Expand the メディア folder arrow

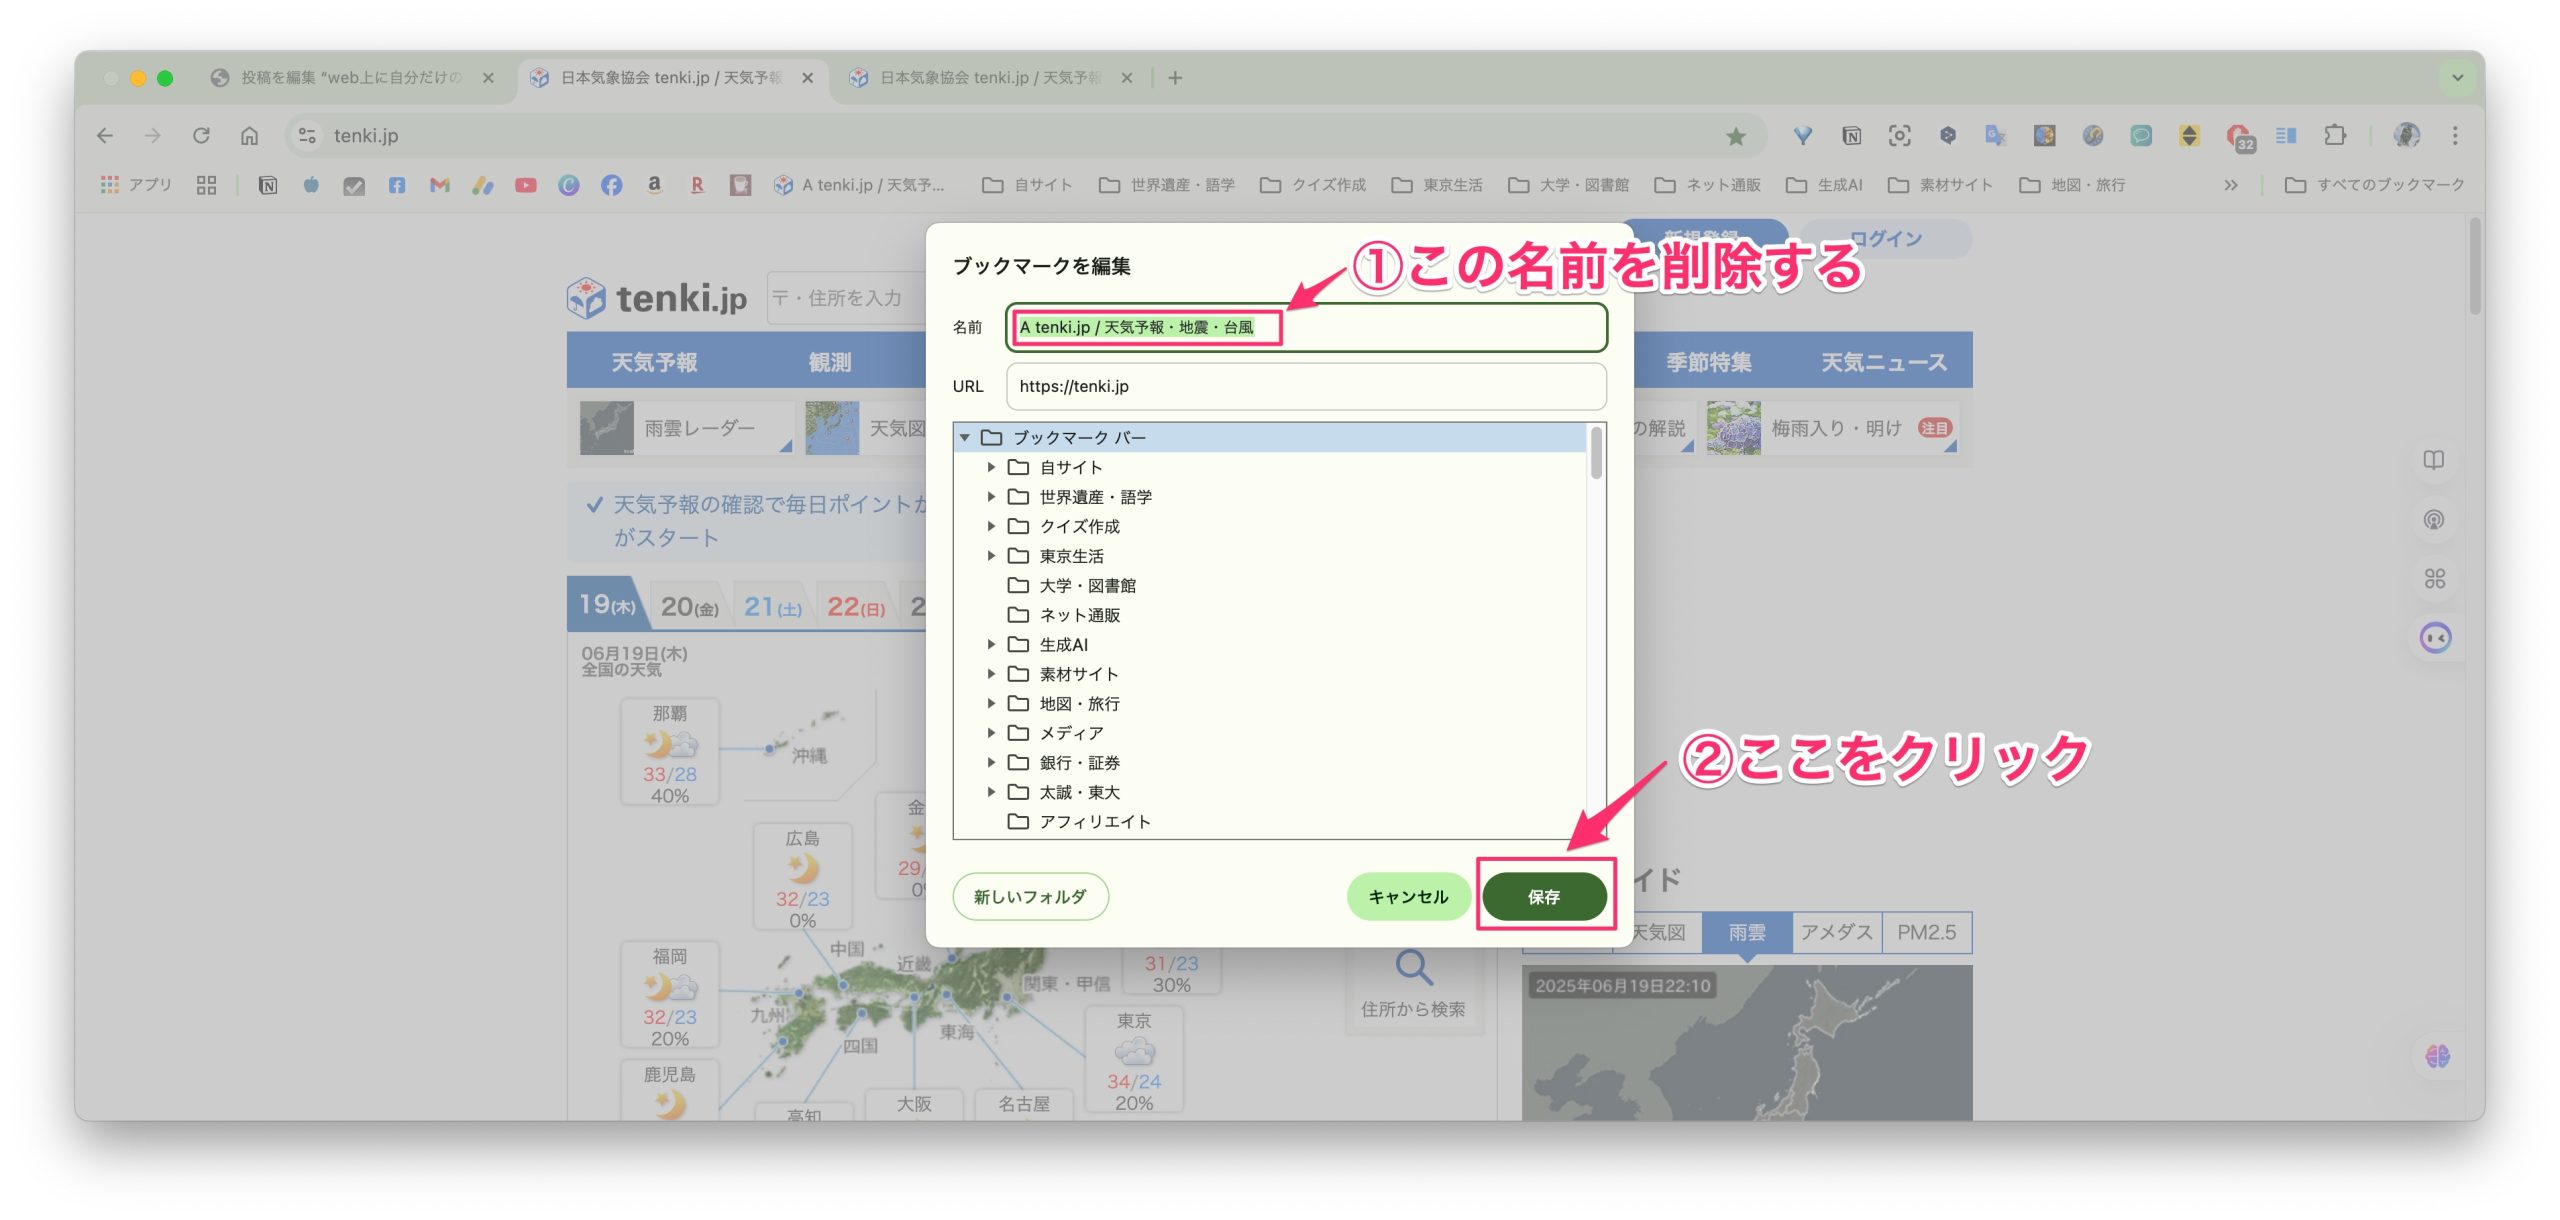991,733
